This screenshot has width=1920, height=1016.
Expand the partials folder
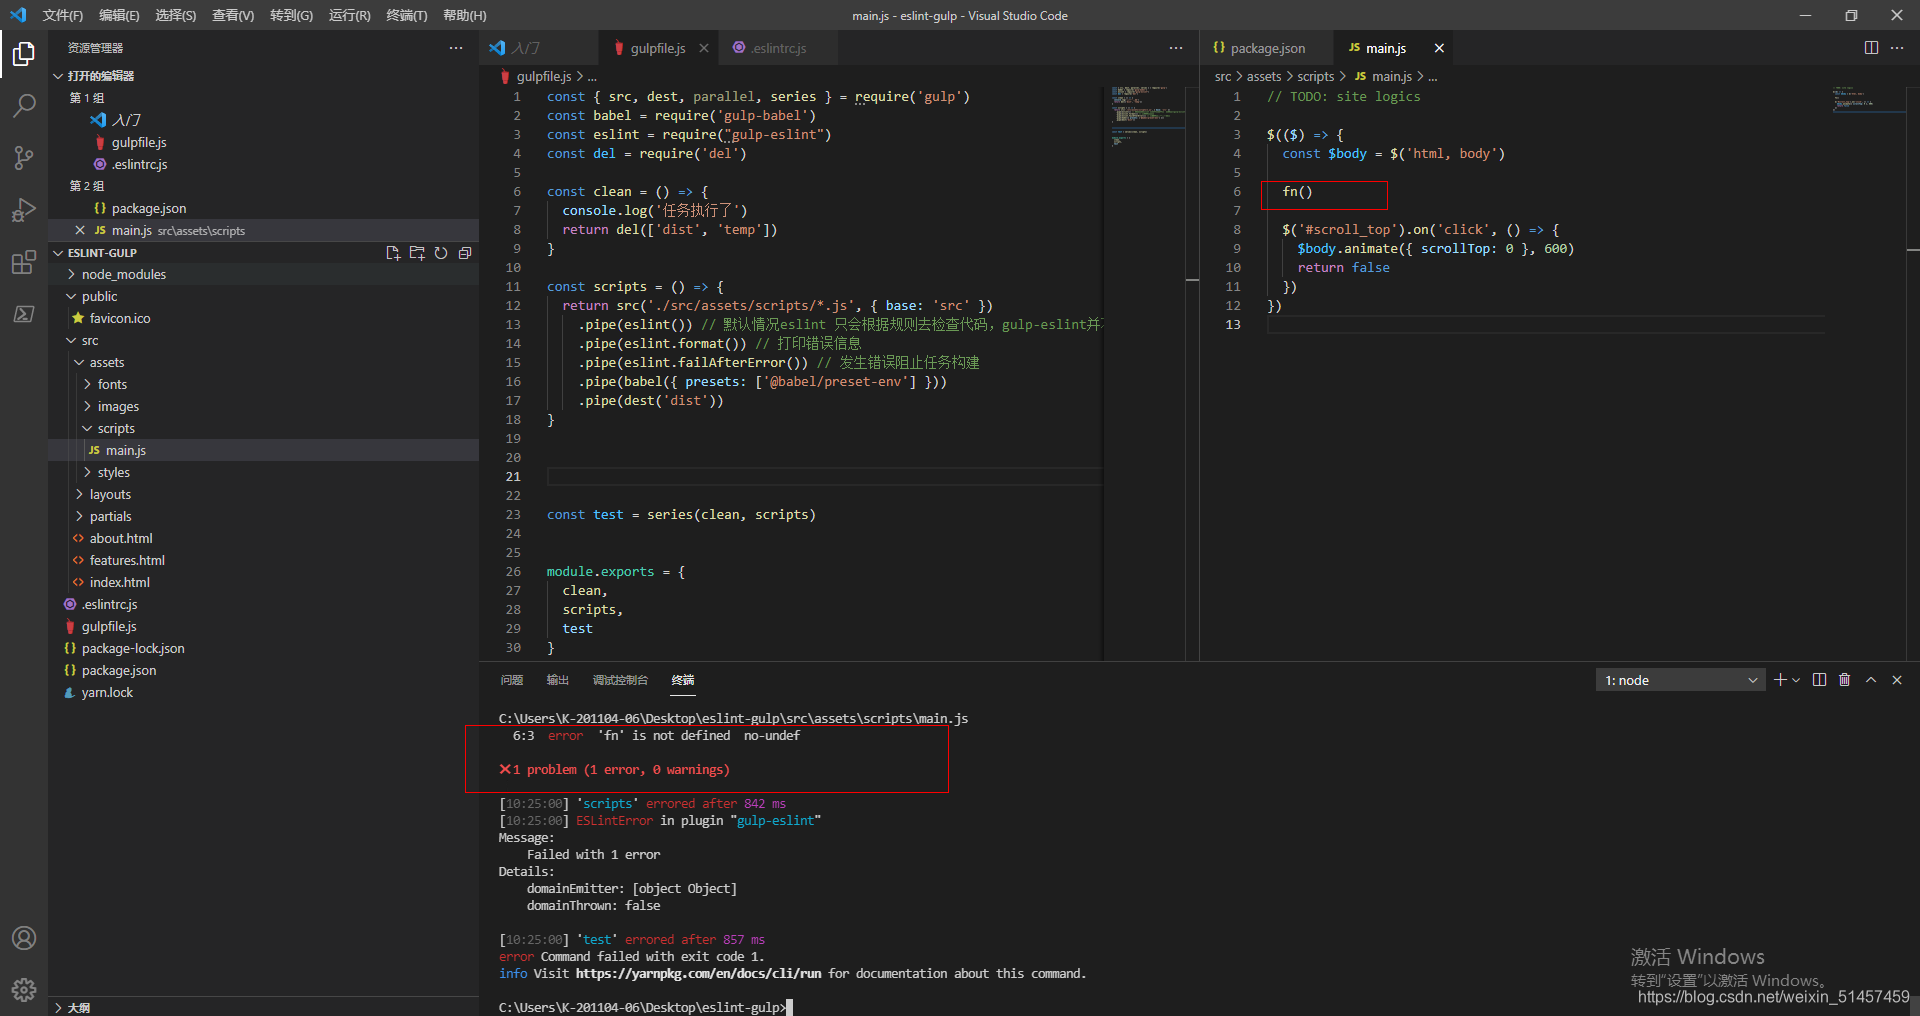pos(263,516)
